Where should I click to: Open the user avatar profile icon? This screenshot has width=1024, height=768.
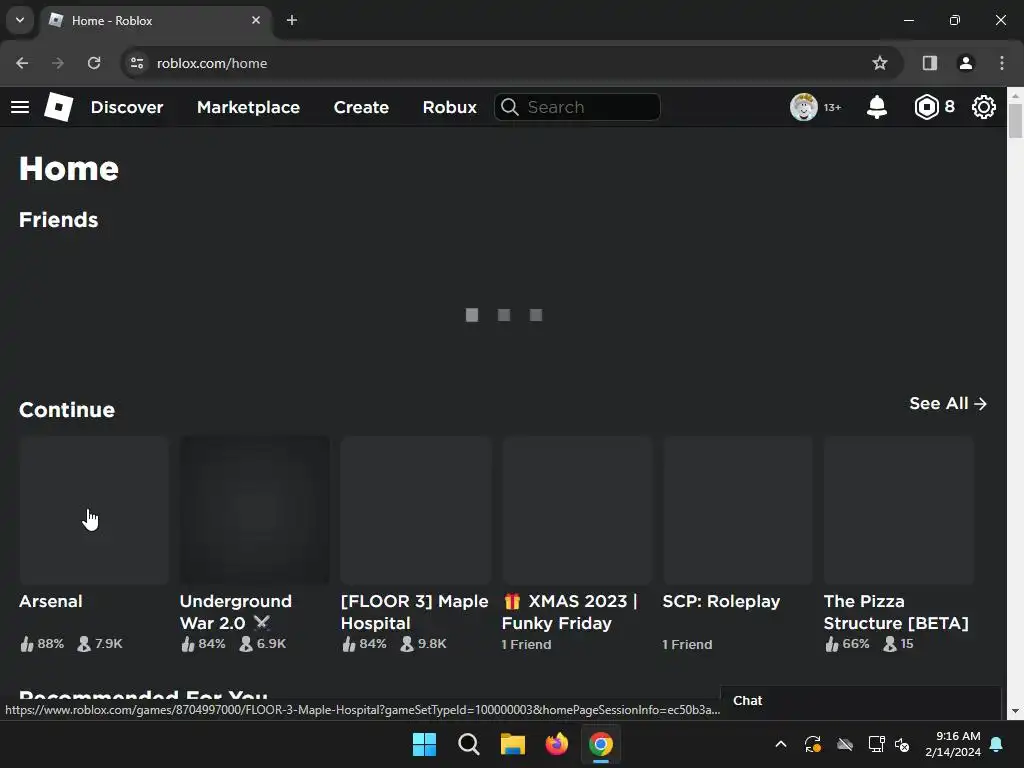pyautogui.click(x=803, y=107)
